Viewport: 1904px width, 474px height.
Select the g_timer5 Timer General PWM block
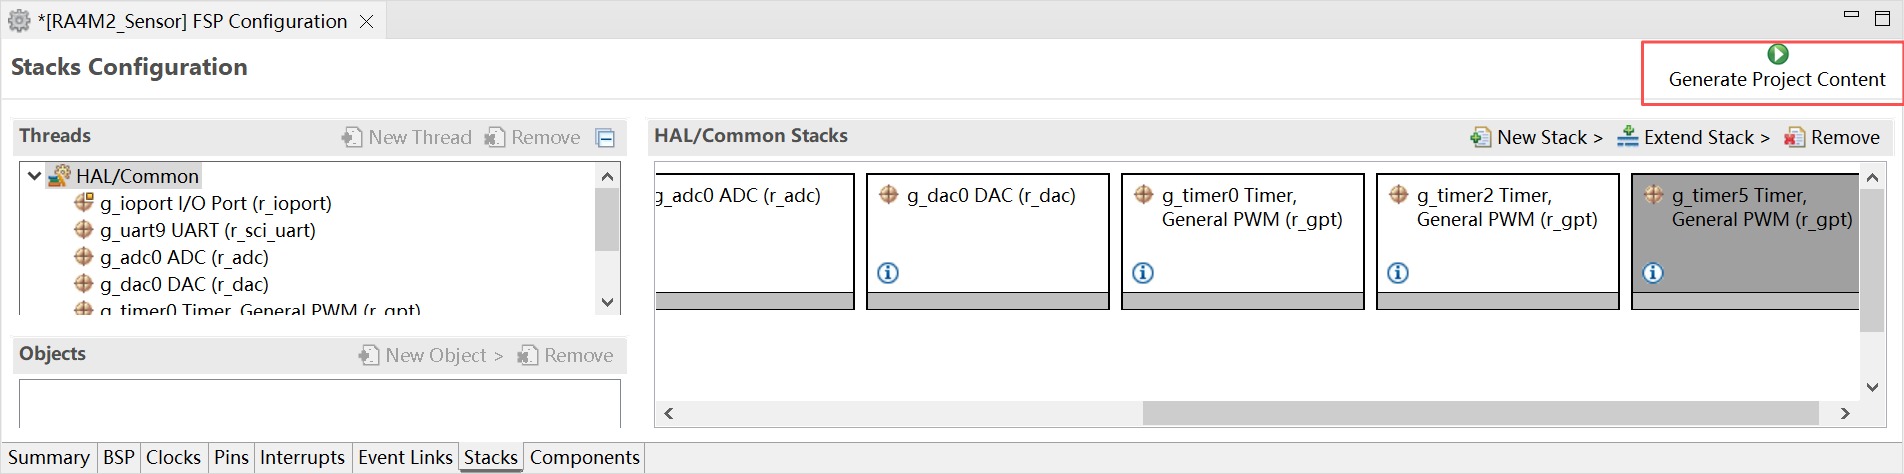point(1745,241)
